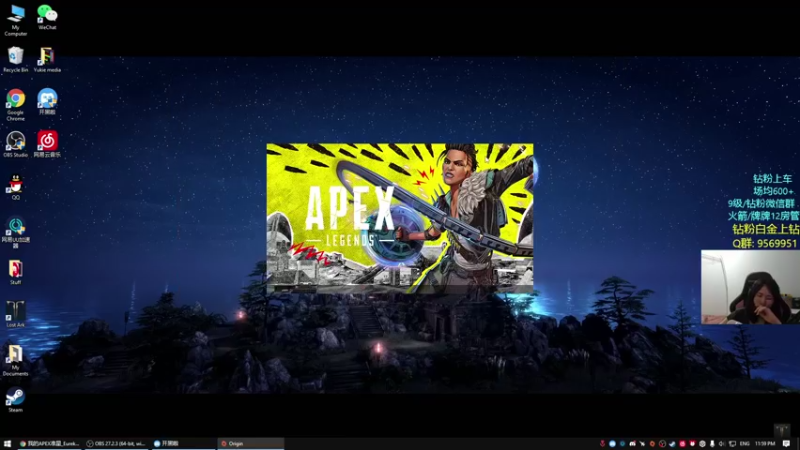Viewport: 800px width, 450px height.
Task: Click the Apex Legends splash image
Action: pos(400,218)
